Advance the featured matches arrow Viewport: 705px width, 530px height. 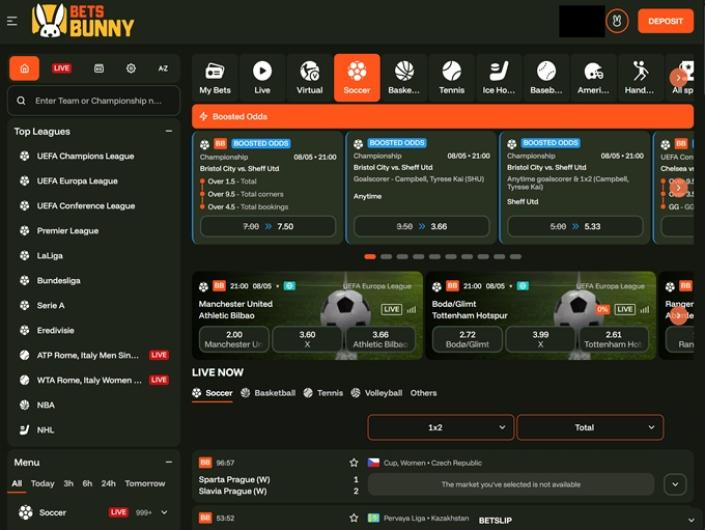(678, 316)
